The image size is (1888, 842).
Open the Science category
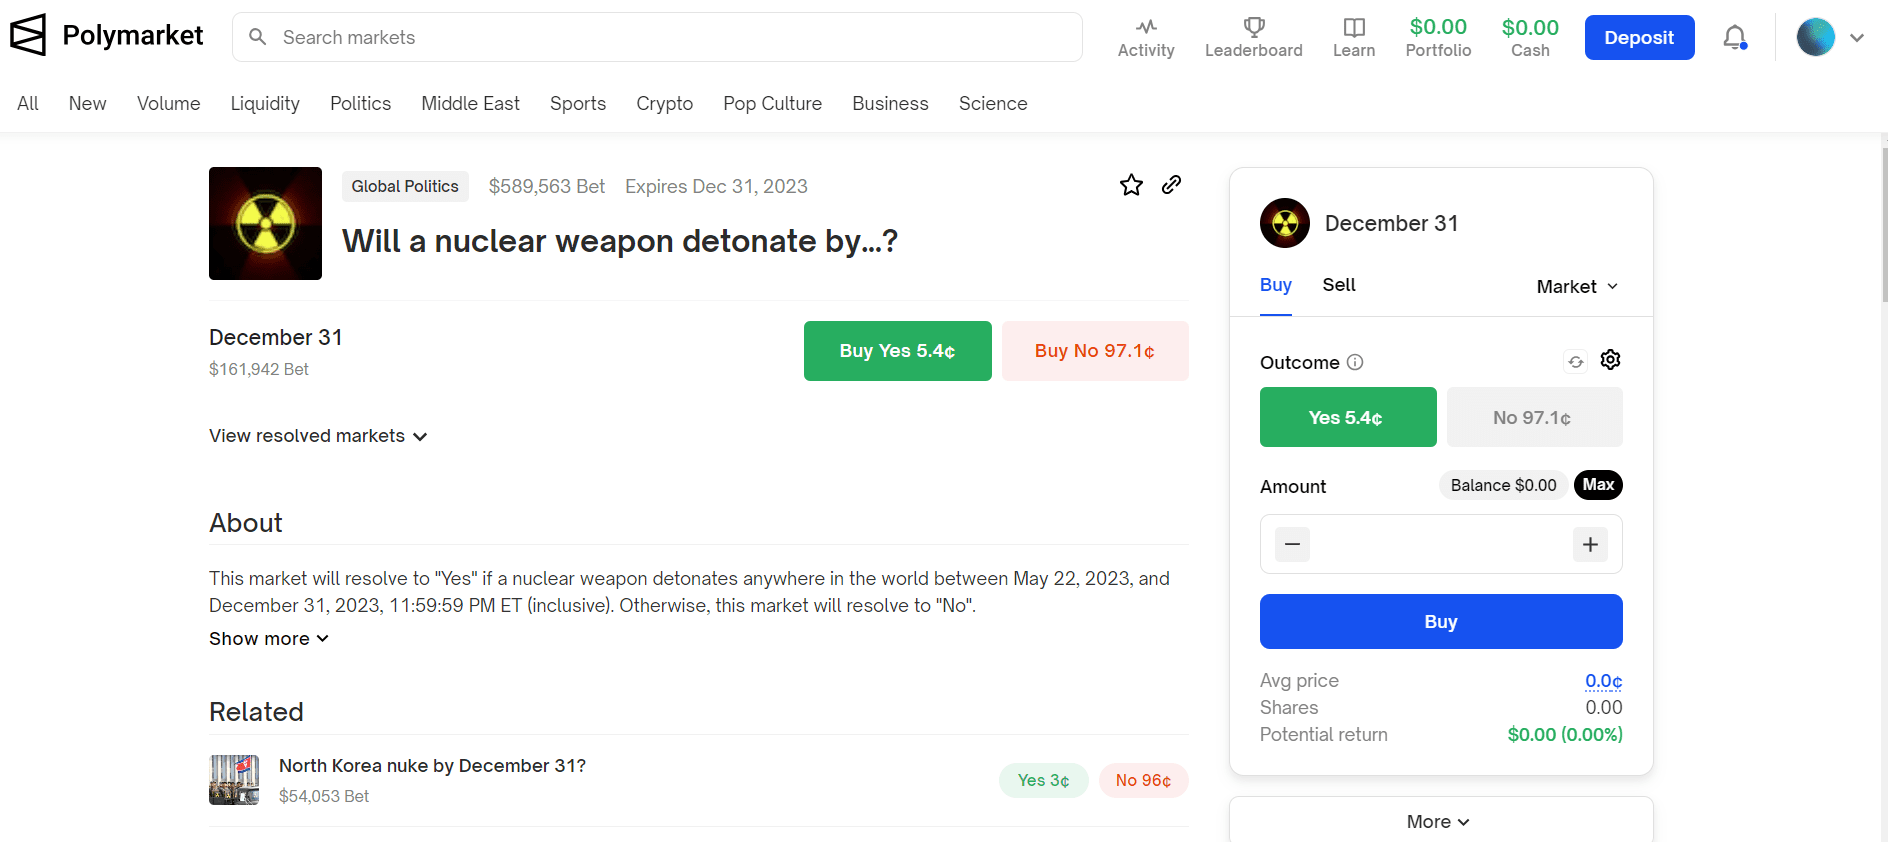point(993,103)
